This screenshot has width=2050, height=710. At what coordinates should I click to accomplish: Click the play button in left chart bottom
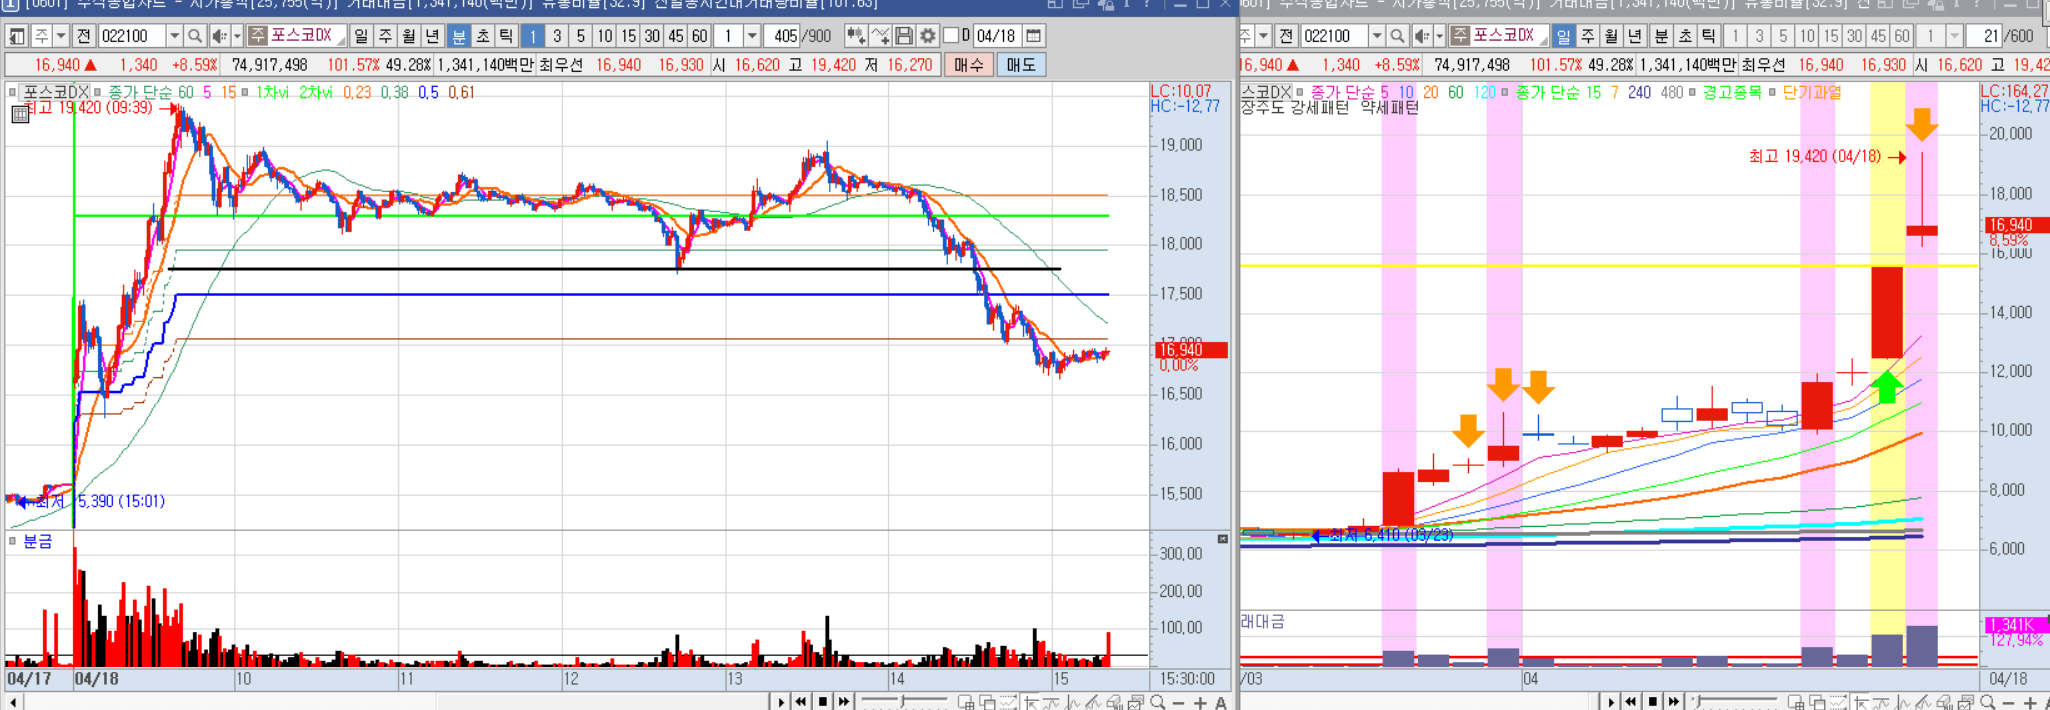point(781,702)
